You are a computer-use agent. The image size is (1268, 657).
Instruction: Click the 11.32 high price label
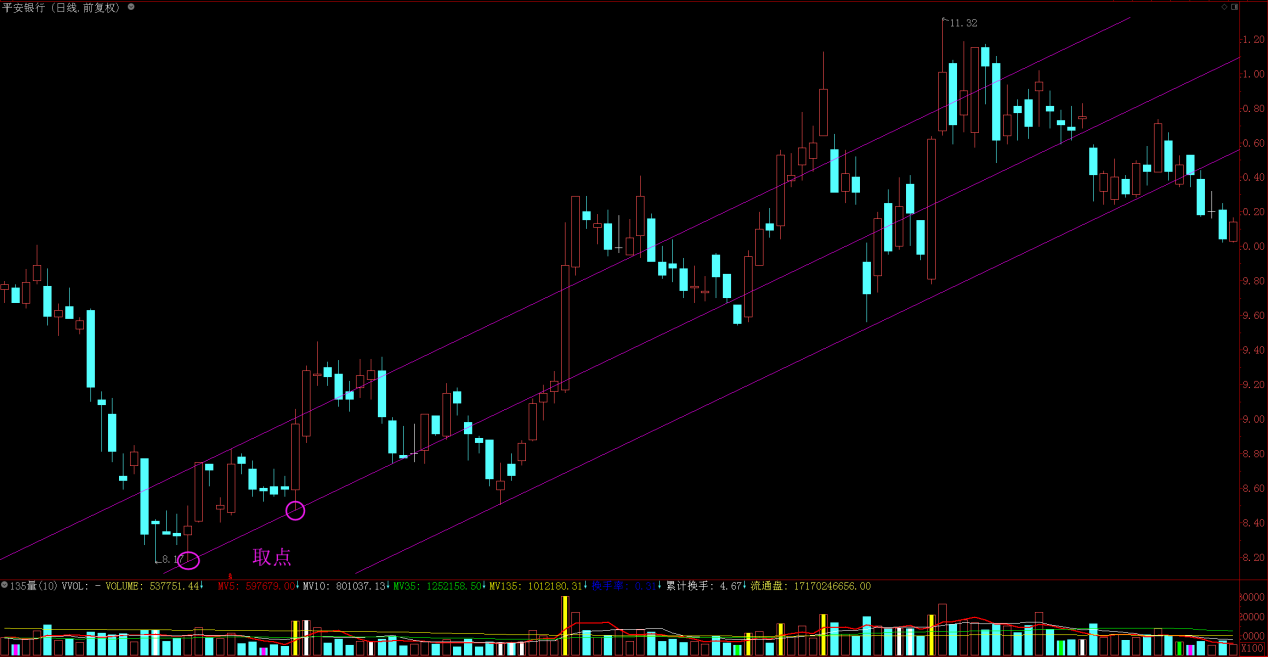coord(962,22)
